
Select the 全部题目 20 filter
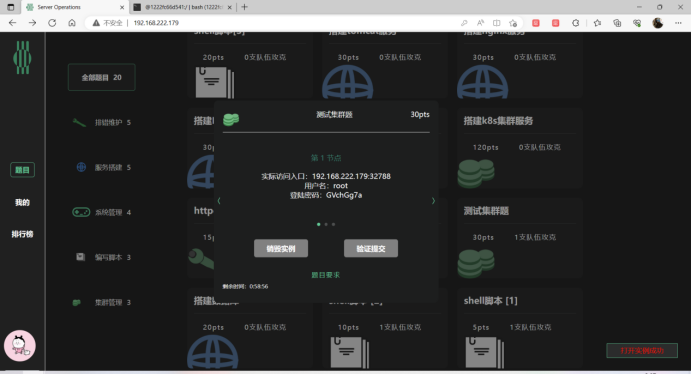(102, 77)
